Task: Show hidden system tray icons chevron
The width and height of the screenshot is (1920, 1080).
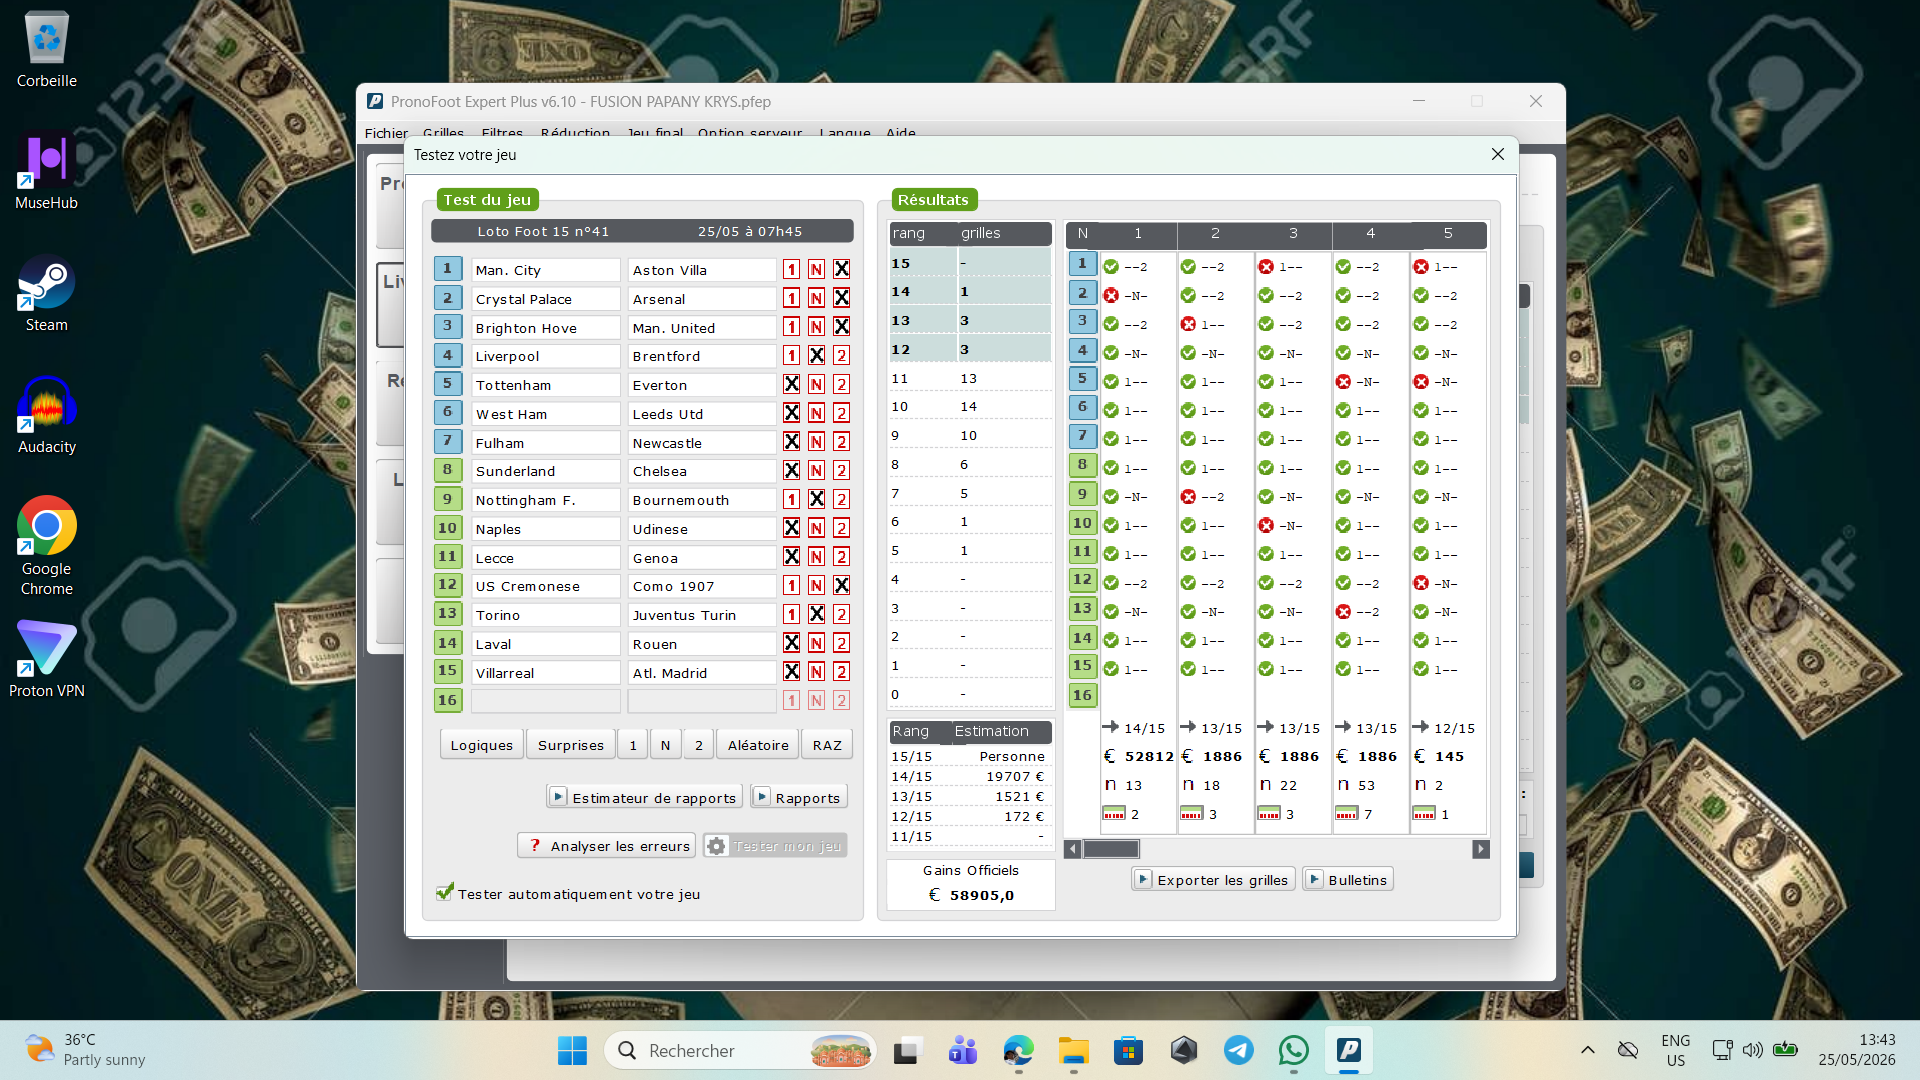Action: click(1588, 1050)
